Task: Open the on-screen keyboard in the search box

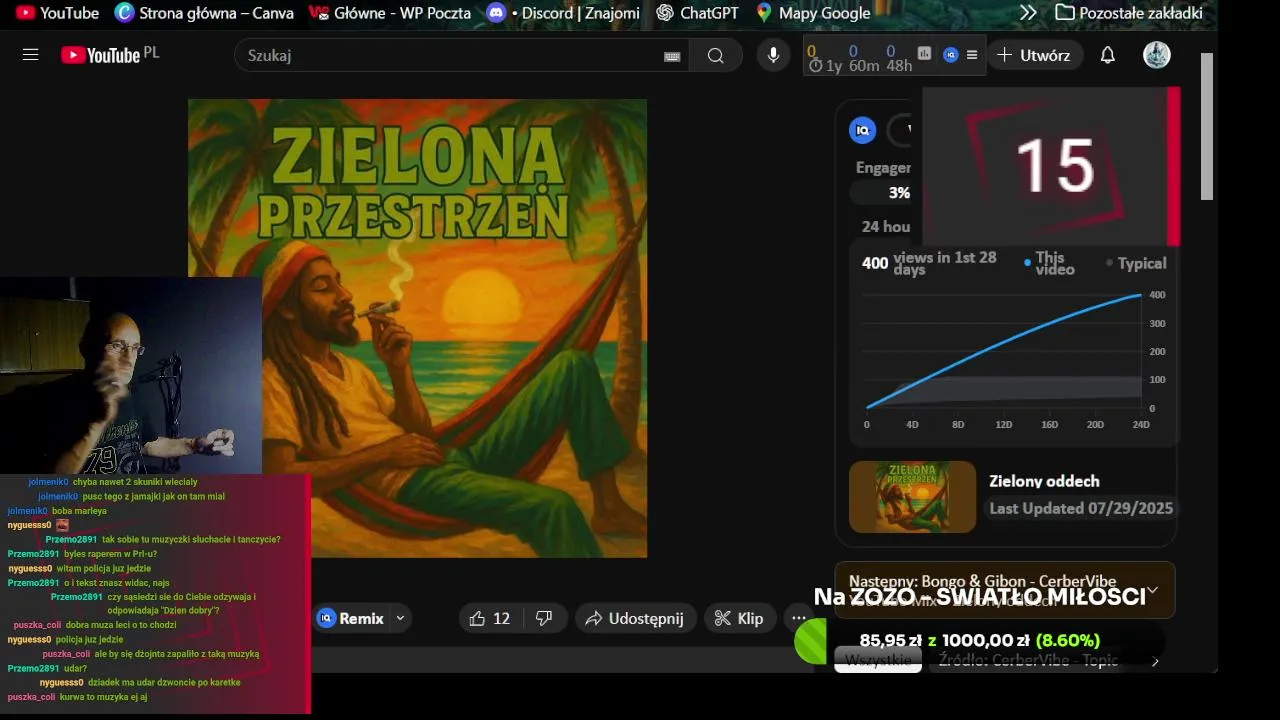Action: (672, 56)
